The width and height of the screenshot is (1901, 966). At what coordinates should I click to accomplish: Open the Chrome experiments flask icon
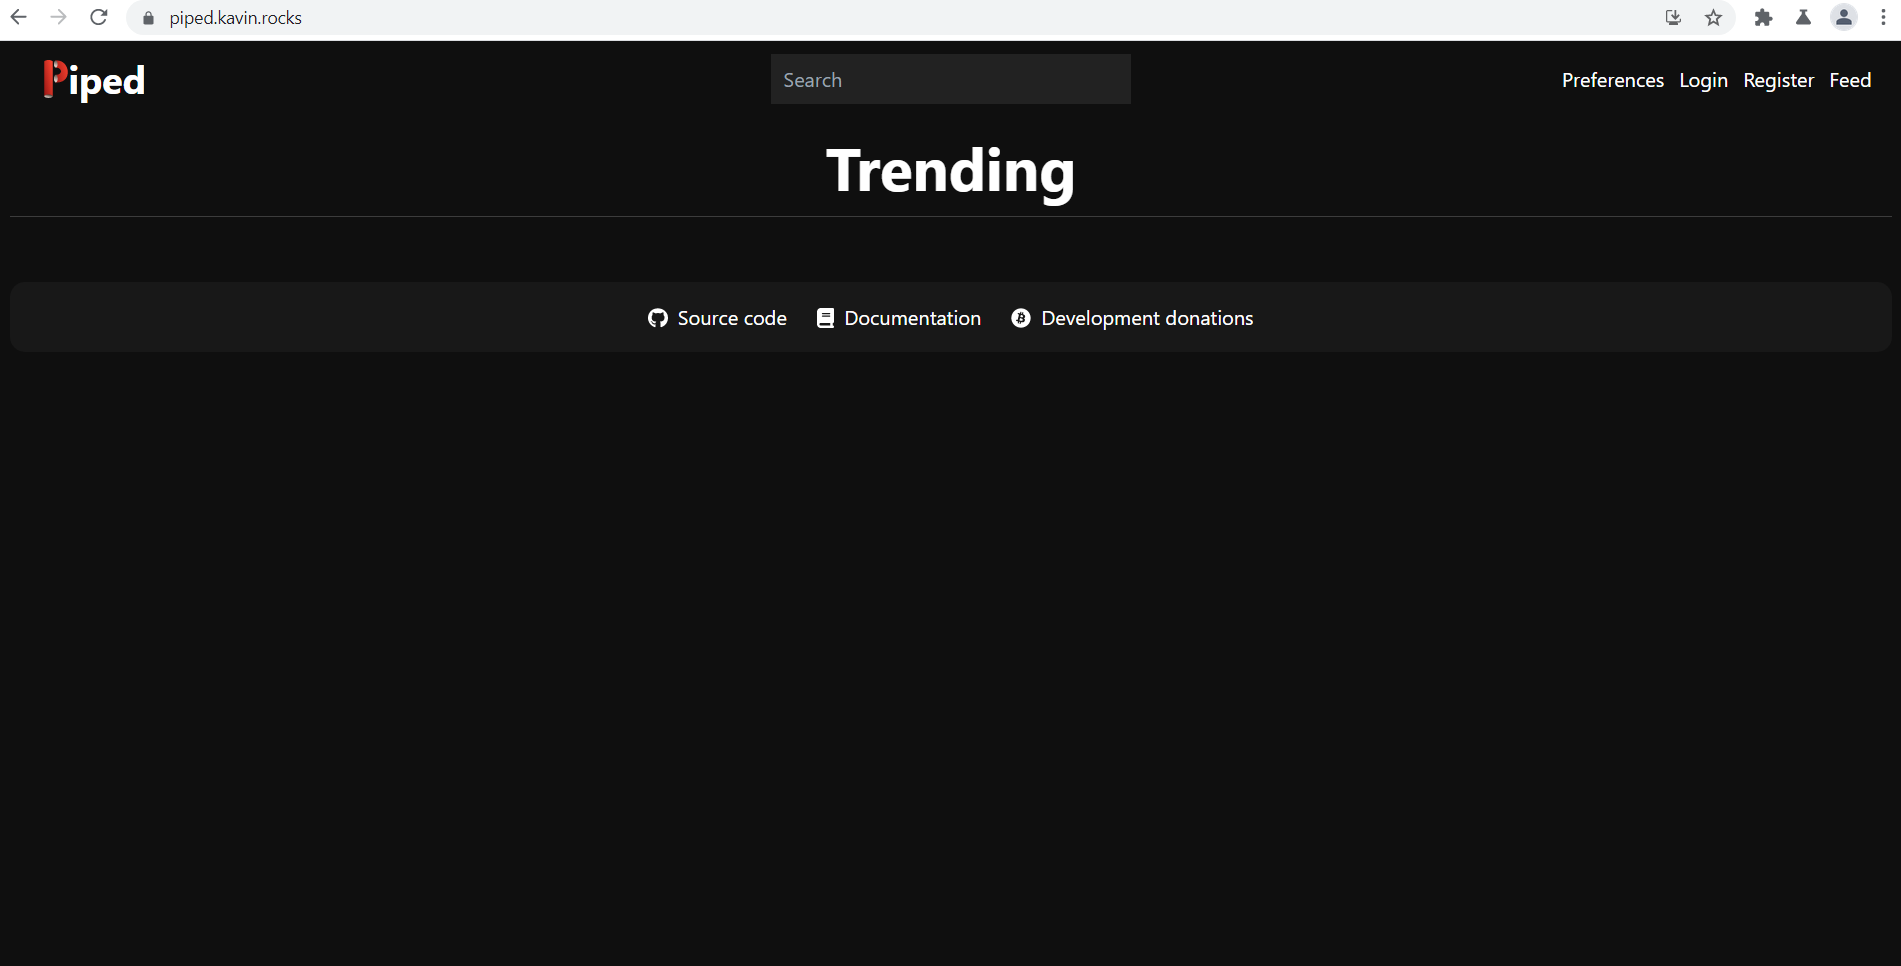point(1803,17)
